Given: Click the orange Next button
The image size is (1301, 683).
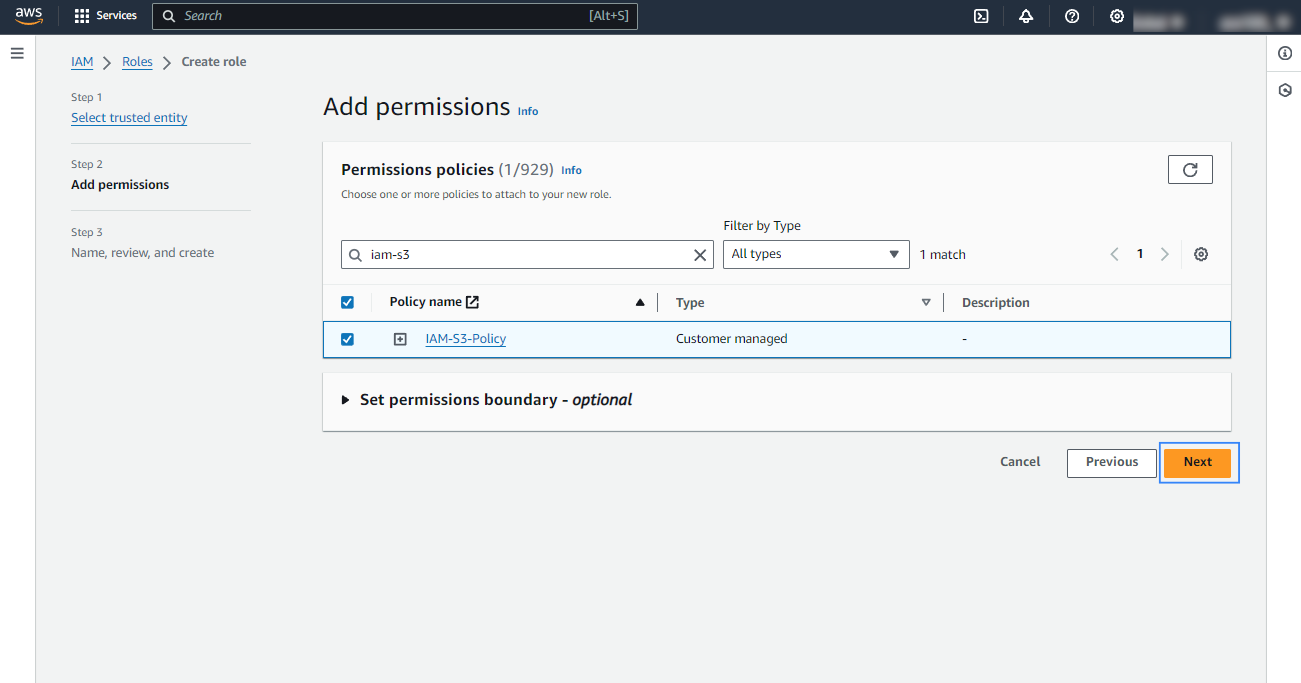Looking at the screenshot, I should click(1197, 462).
